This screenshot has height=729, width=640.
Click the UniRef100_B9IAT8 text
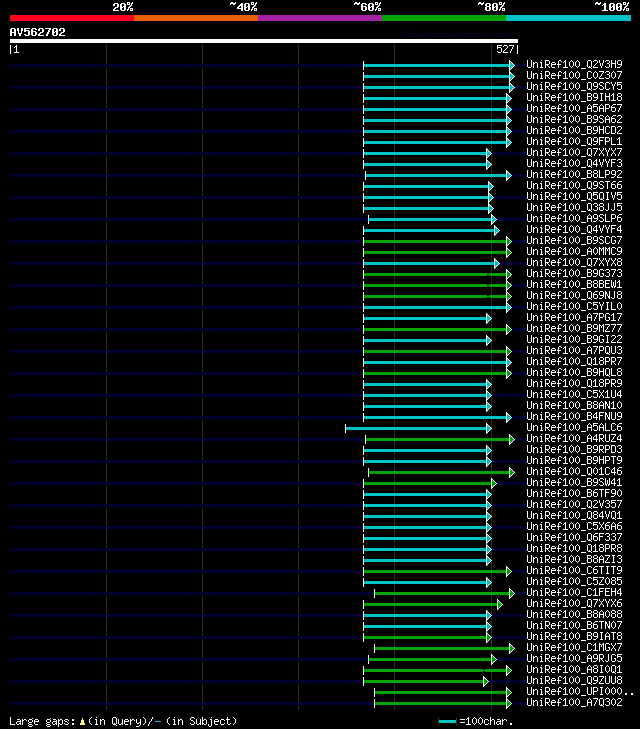[574, 636]
